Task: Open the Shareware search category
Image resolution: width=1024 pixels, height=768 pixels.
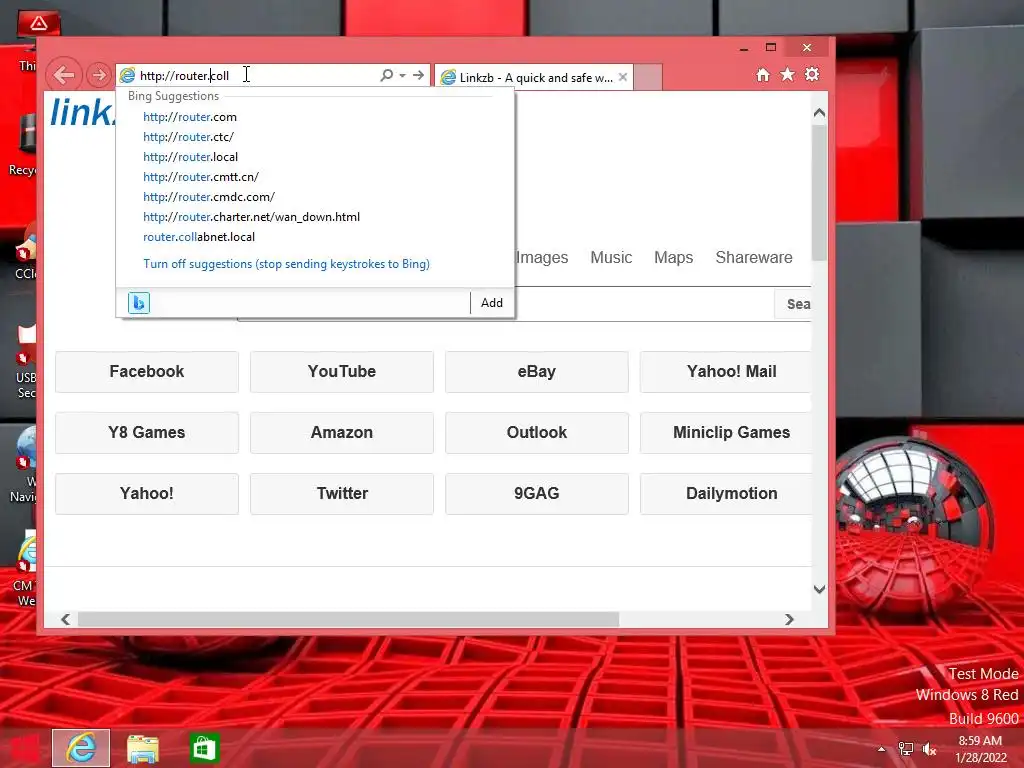Action: [754, 257]
